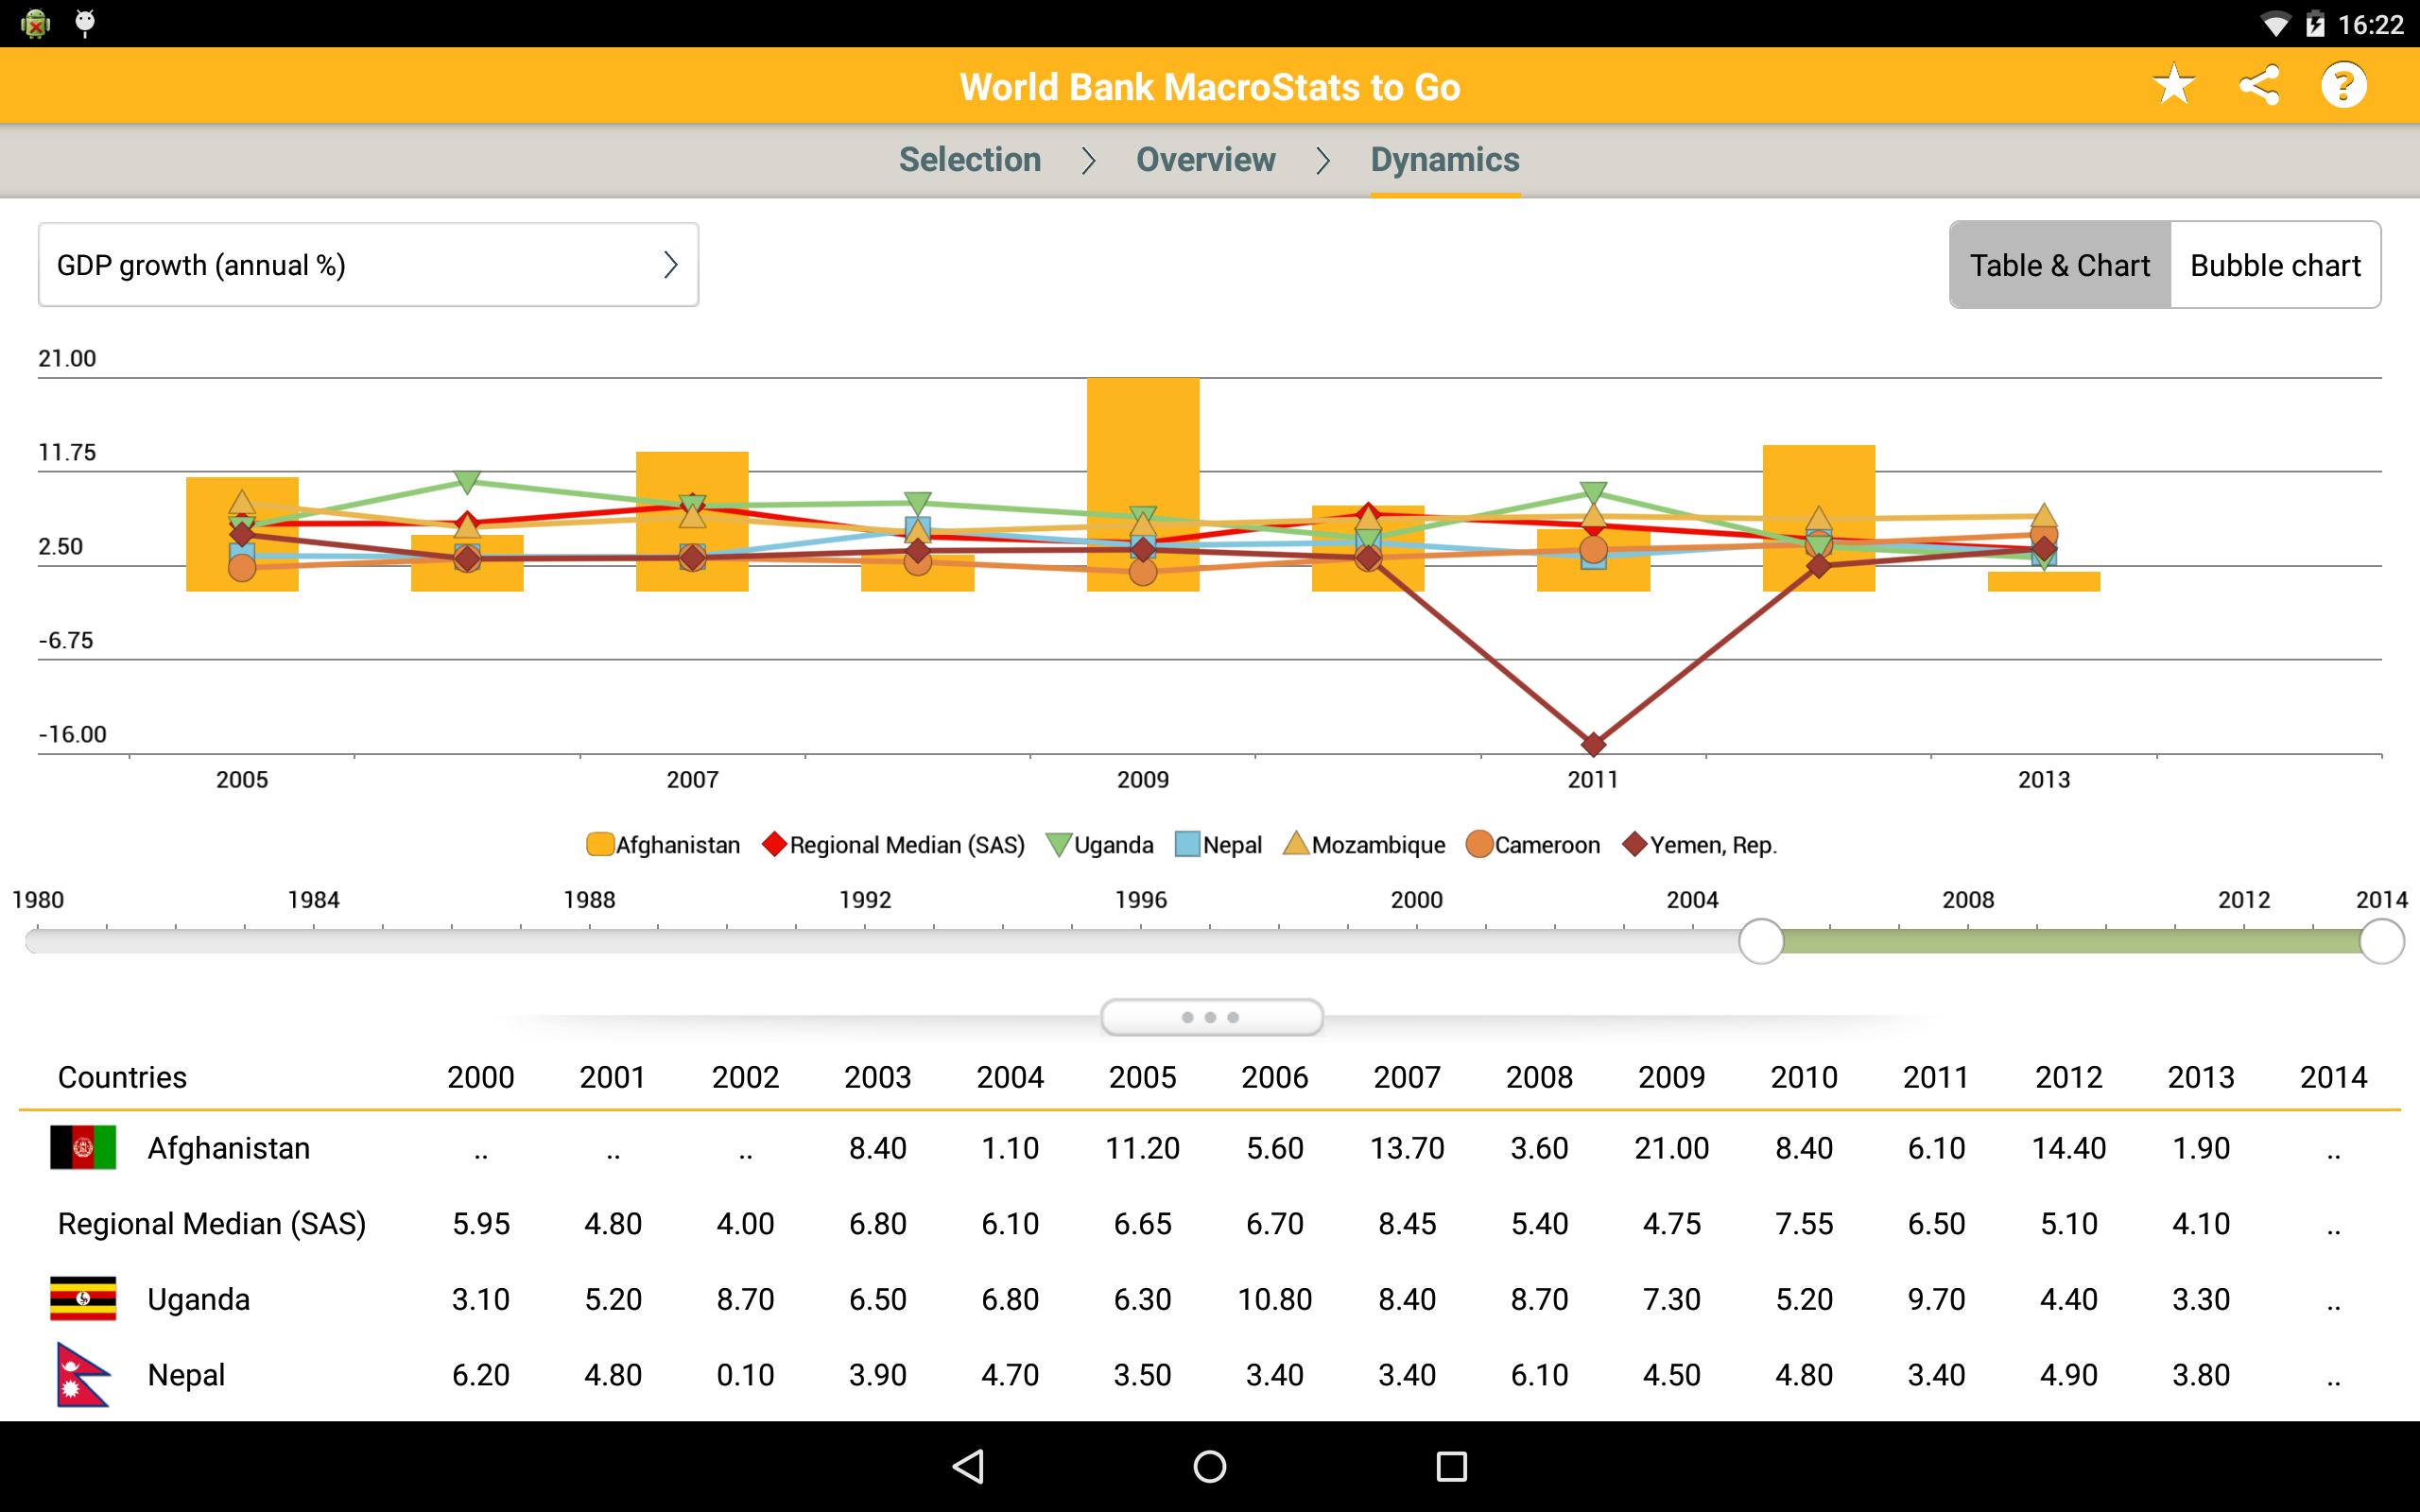
Task: Tap Afghanistan legend square marker
Action: pos(600,844)
